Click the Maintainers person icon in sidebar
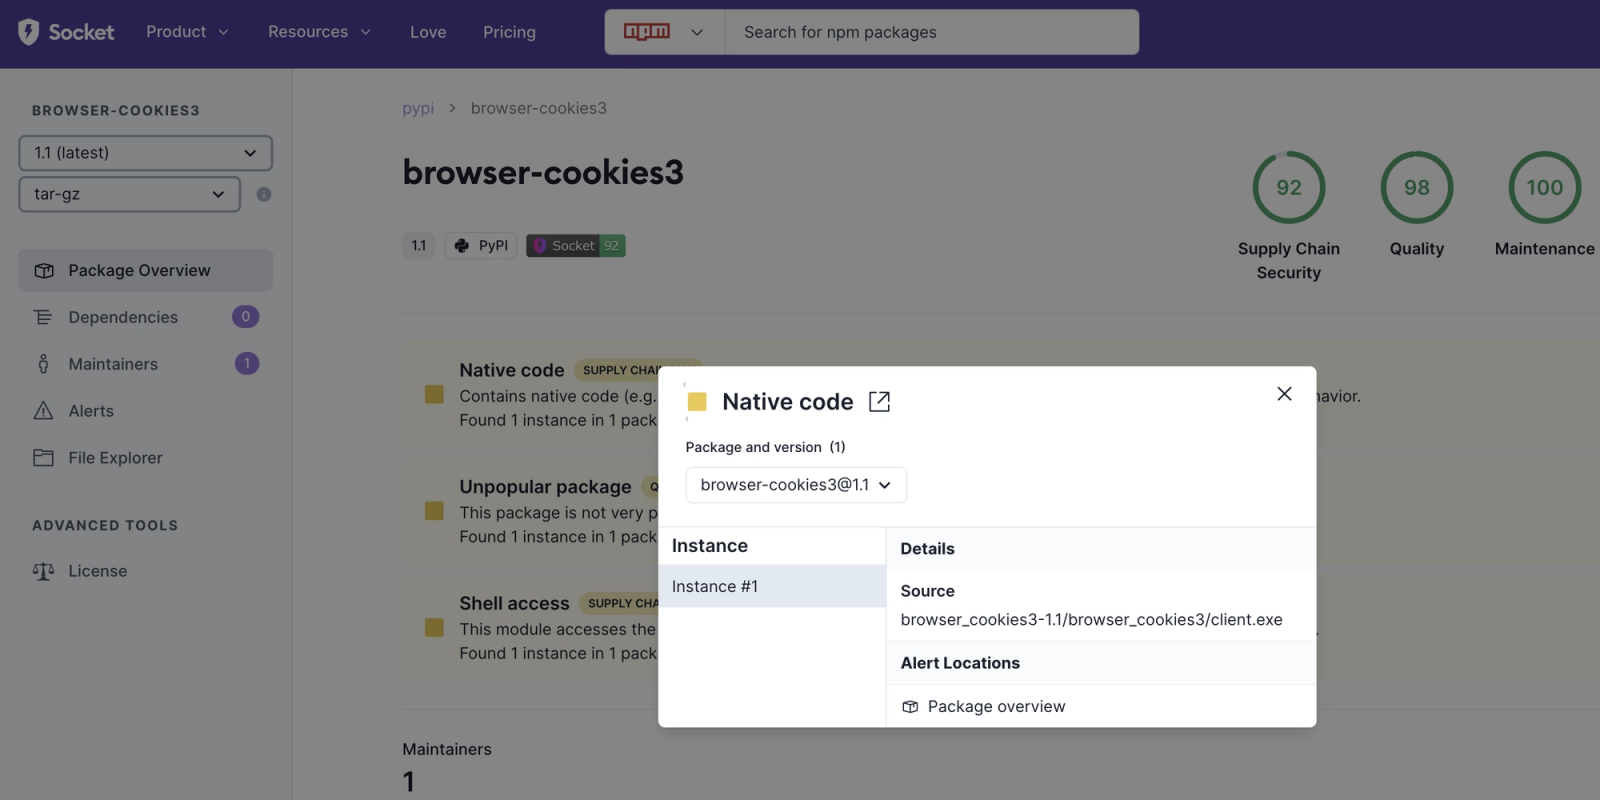 (43, 364)
